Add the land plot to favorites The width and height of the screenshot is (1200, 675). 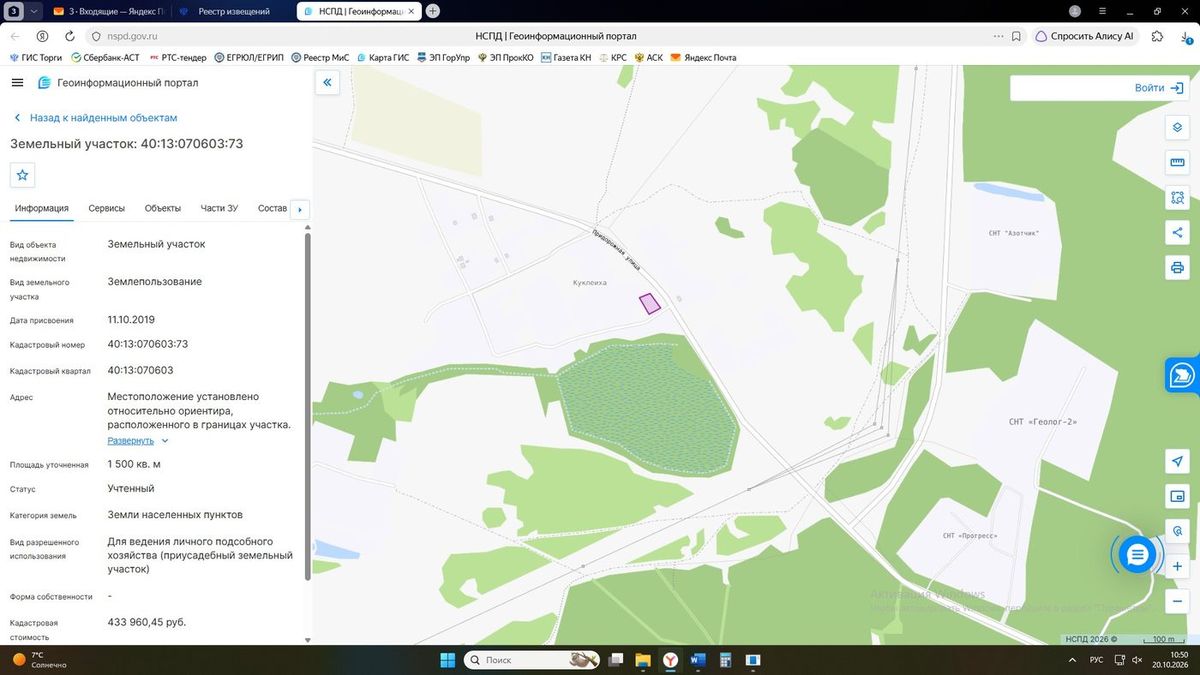(23, 175)
